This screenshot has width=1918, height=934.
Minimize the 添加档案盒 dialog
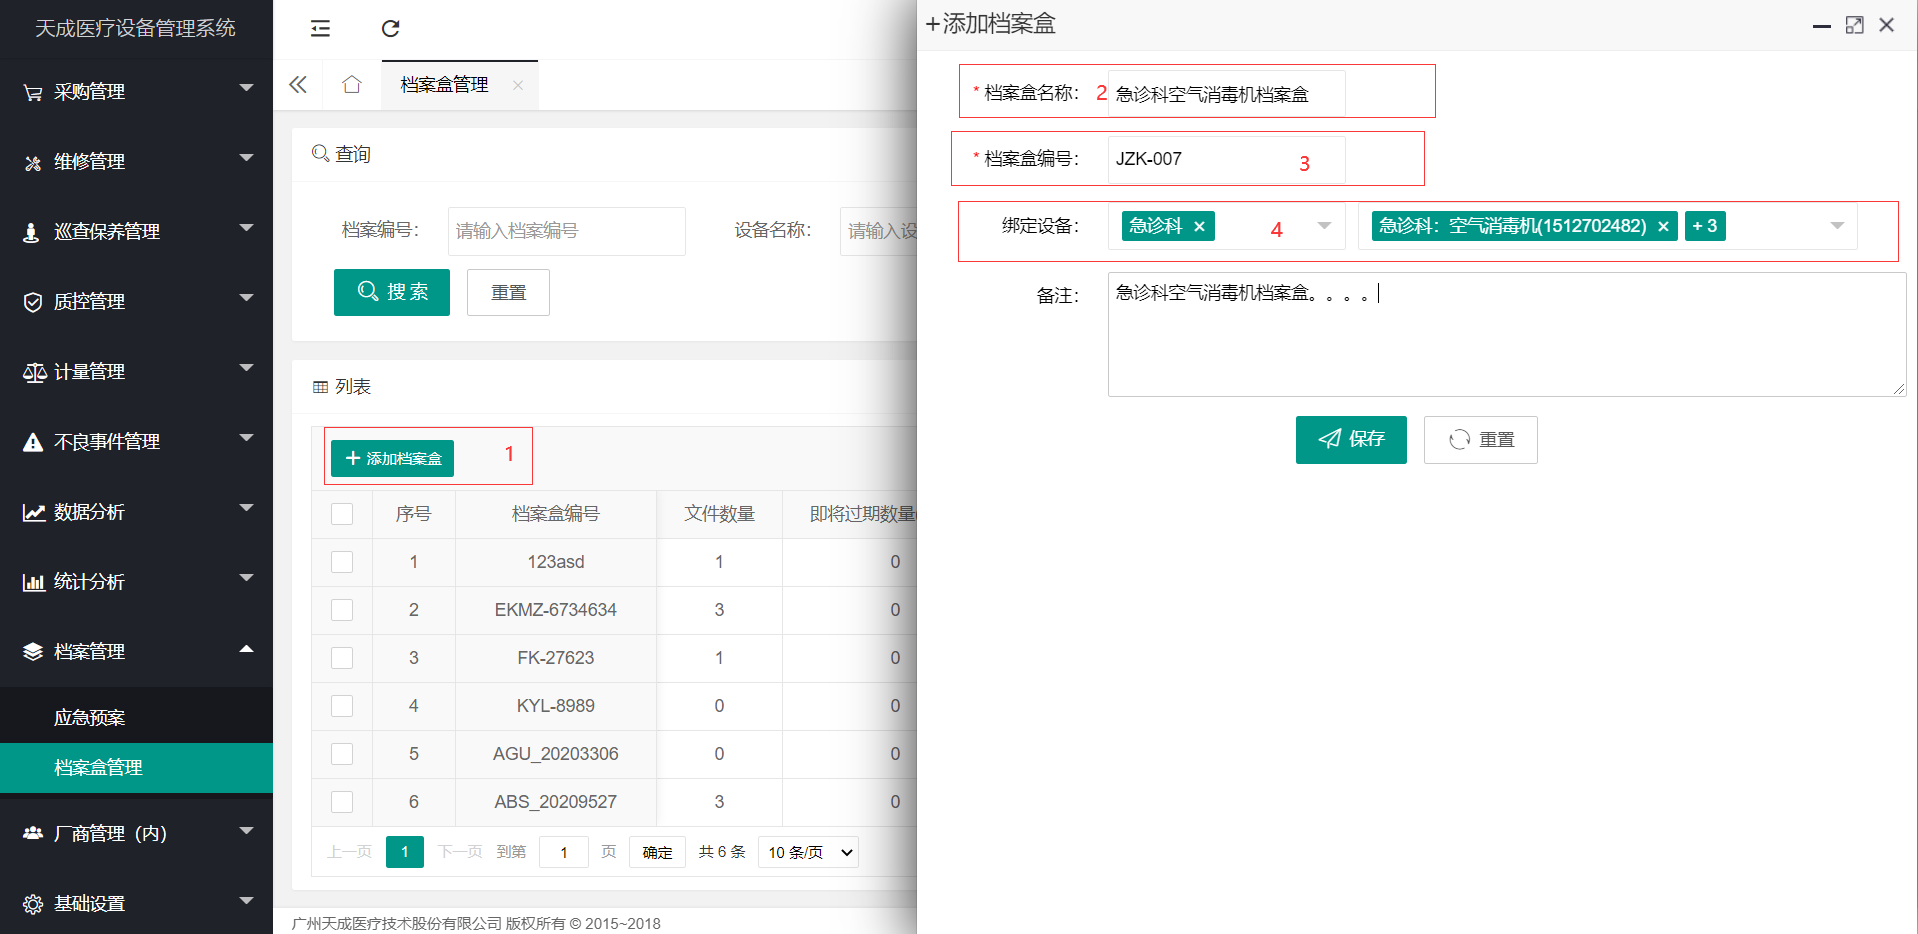pyautogui.click(x=1822, y=26)
